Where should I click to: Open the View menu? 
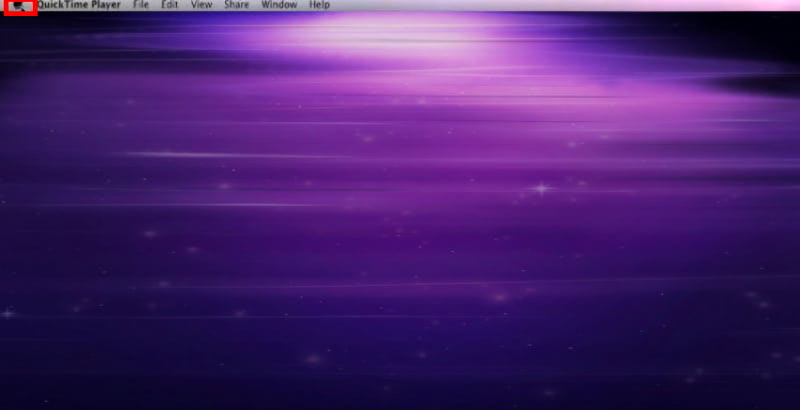pos(201,5)
